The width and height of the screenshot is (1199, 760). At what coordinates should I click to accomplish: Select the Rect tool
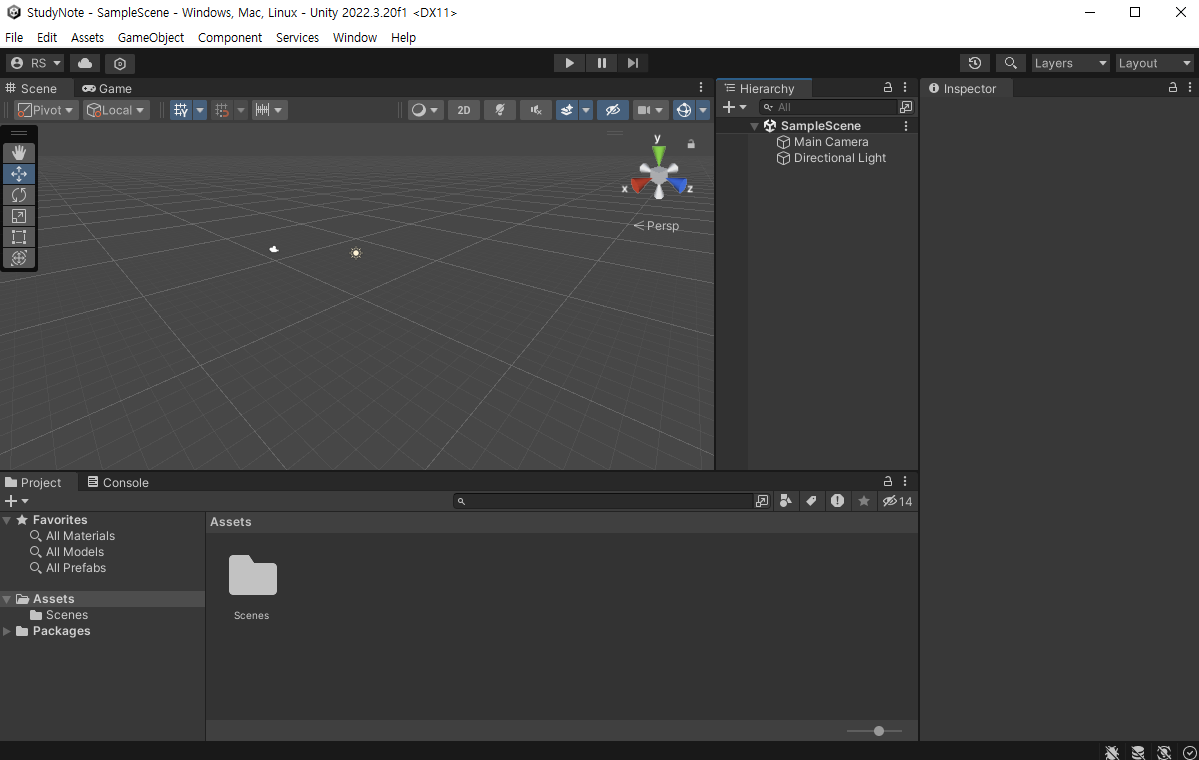[19, 237]
